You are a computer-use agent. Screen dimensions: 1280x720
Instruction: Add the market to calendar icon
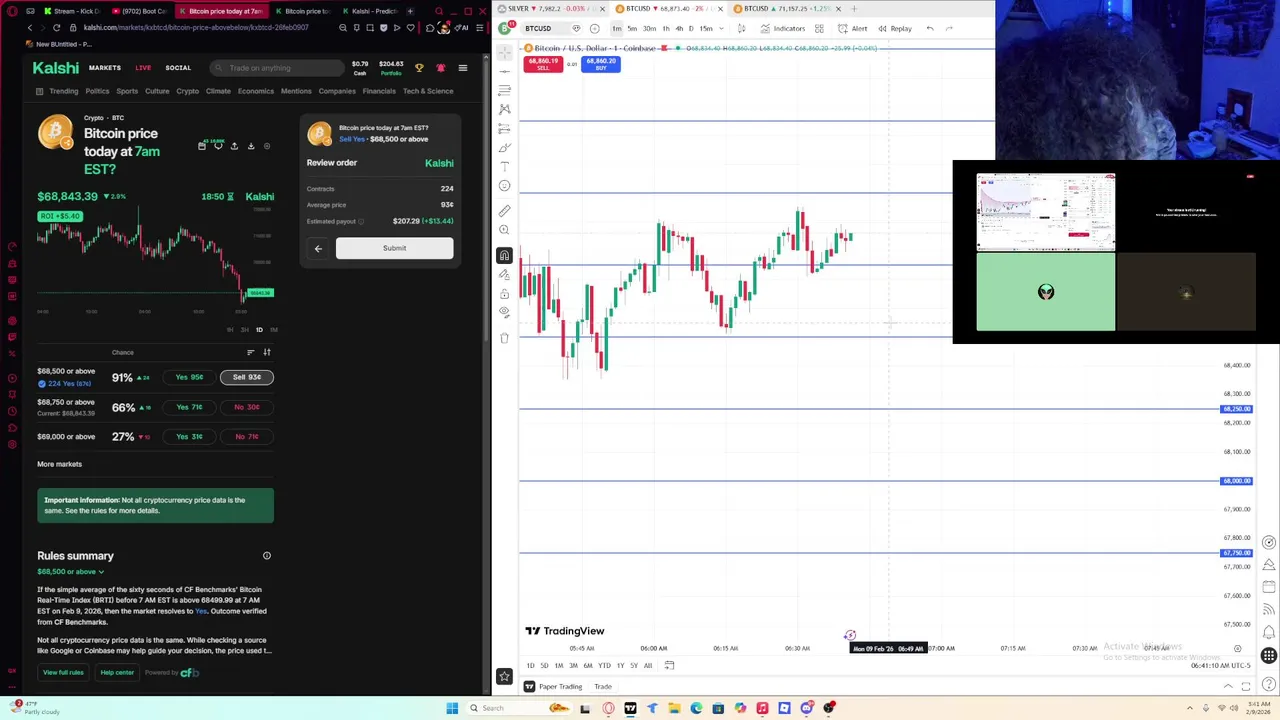pyautogui.click(x=202, y=146)
